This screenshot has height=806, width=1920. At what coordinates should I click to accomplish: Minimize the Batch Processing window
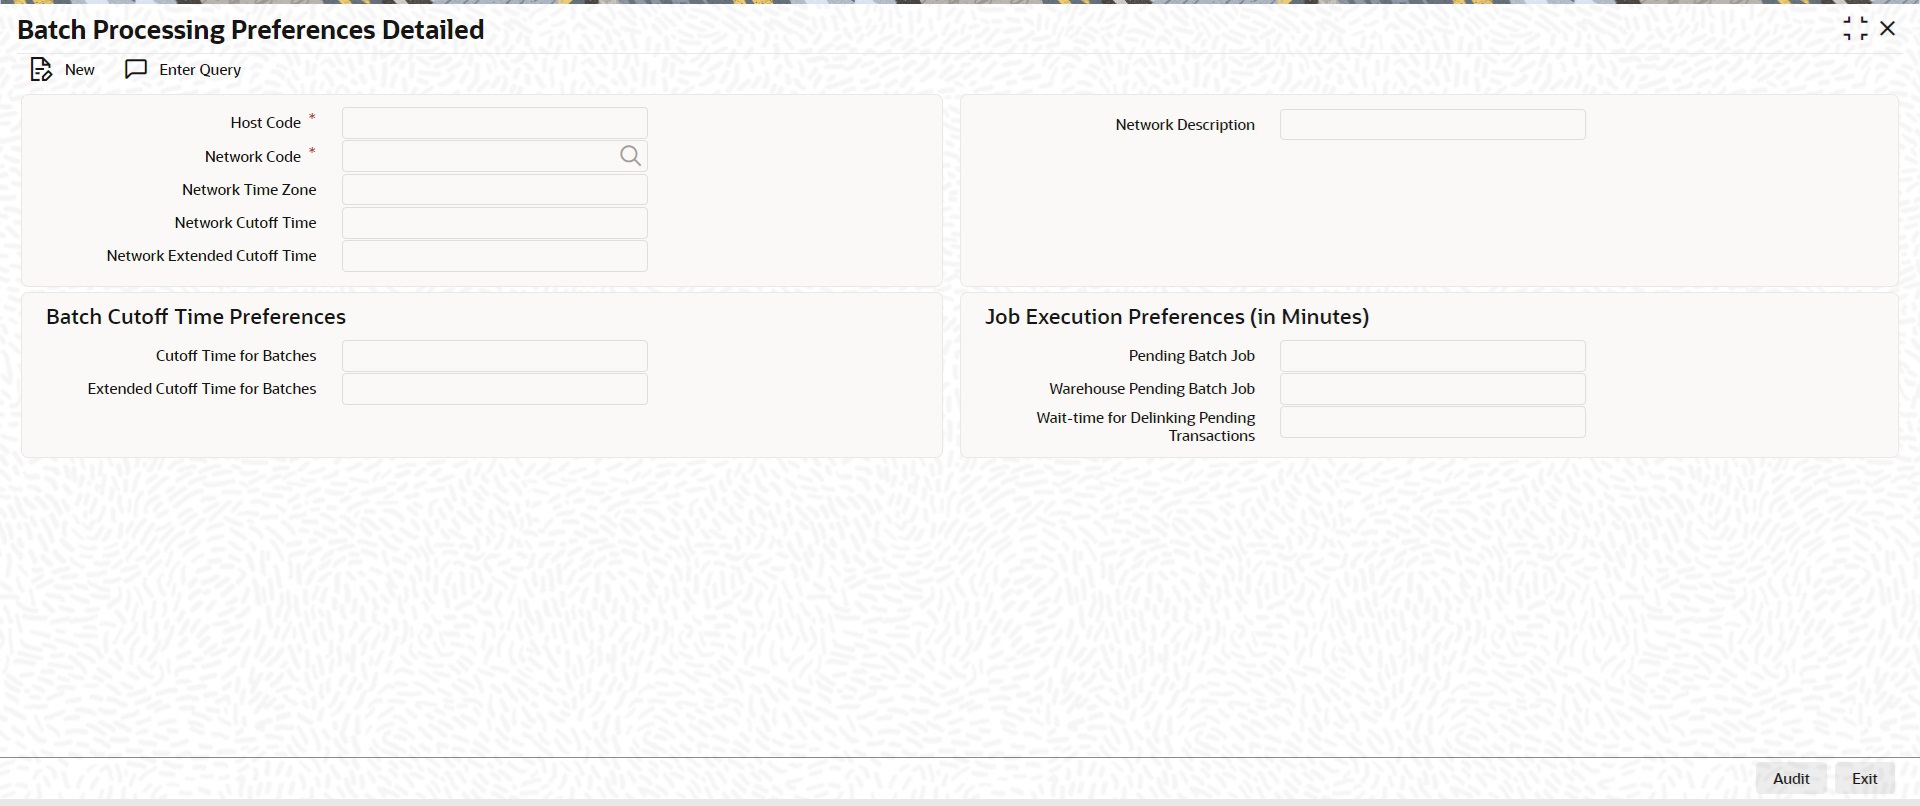point(1855,29)
